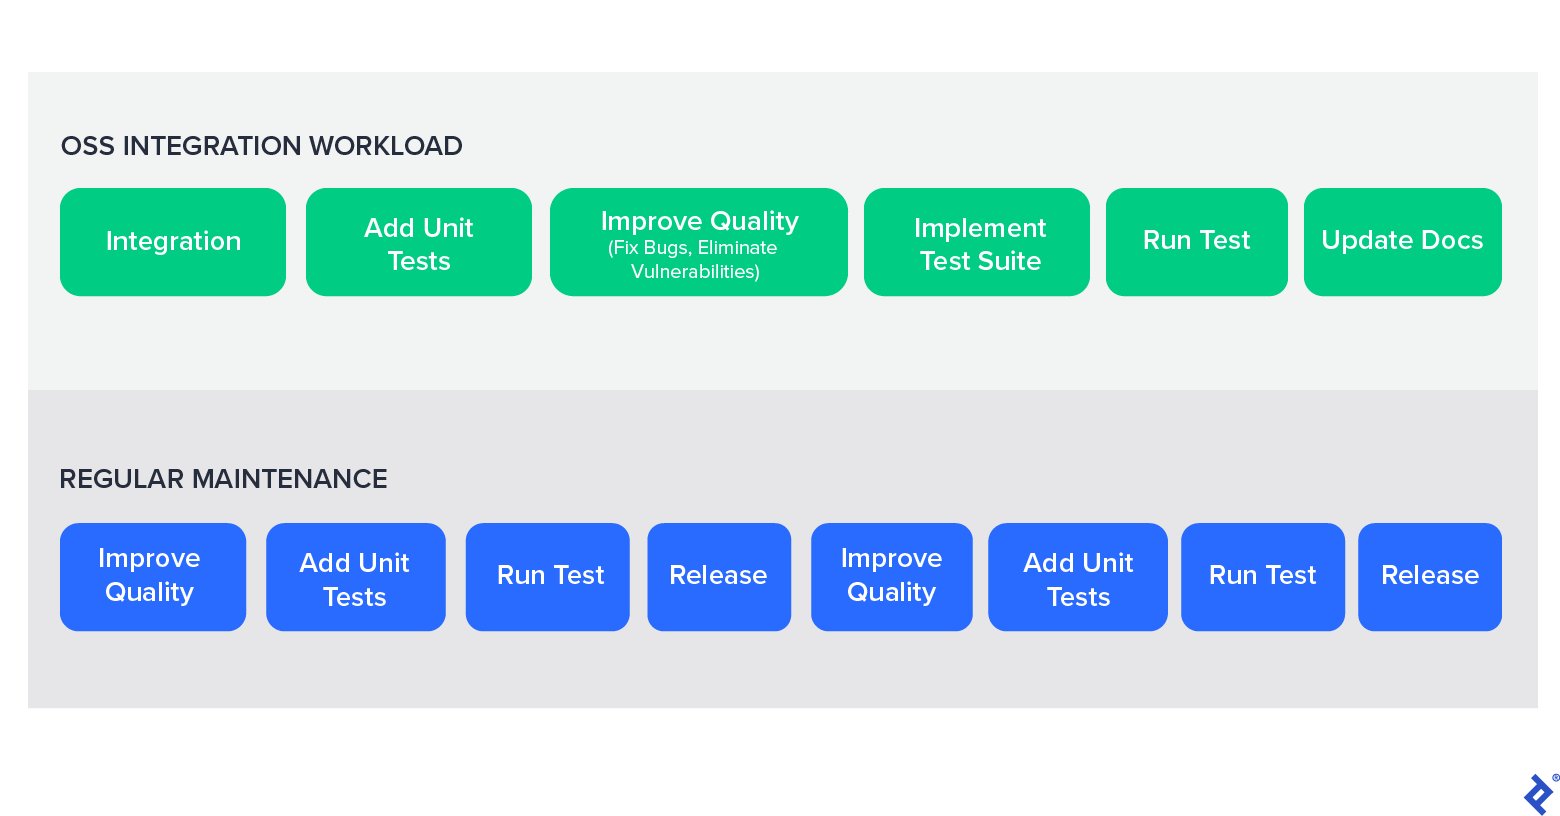
Task: Select the first Run Test maintenance step
Action: (547, 576)
